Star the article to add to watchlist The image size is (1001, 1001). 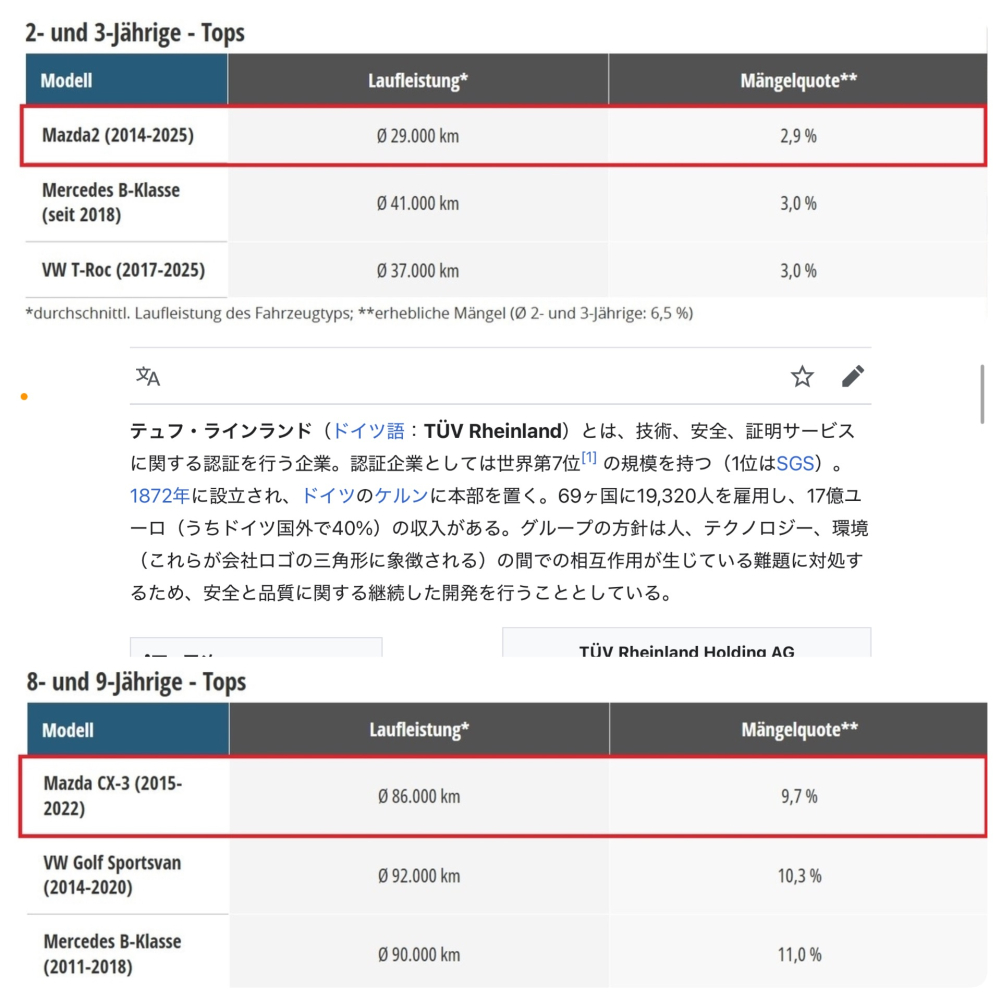click(802, 377)
